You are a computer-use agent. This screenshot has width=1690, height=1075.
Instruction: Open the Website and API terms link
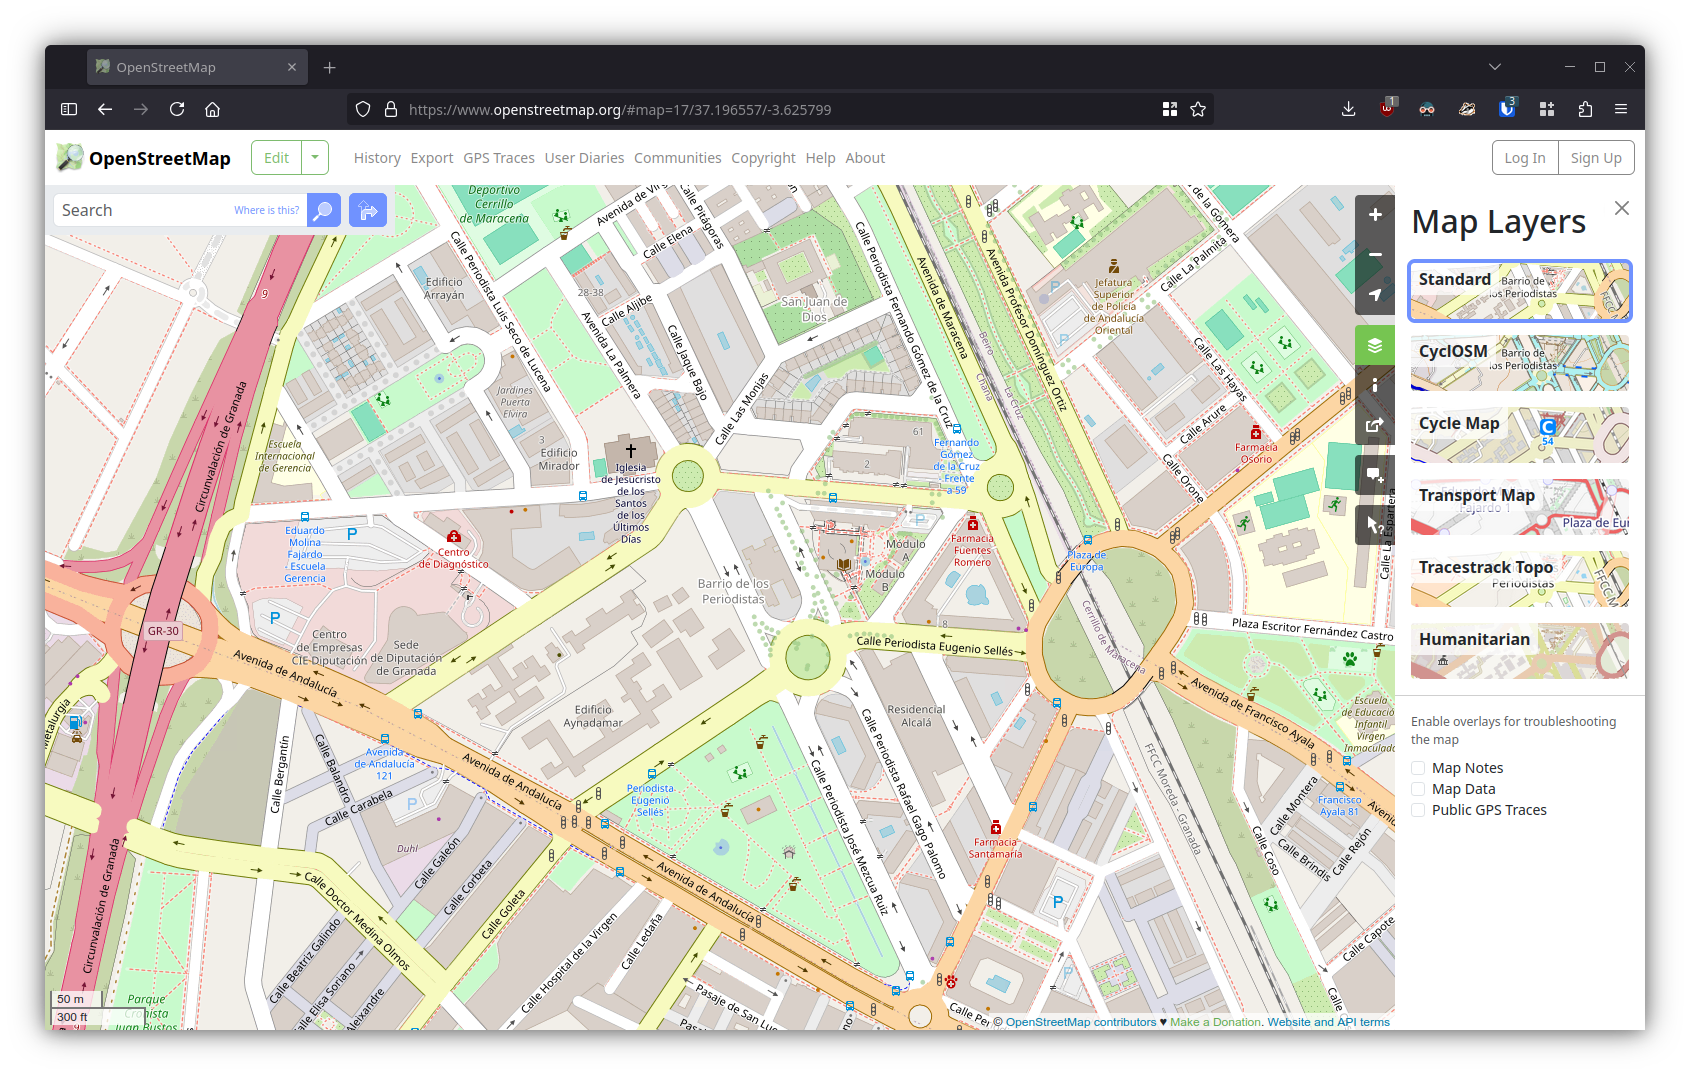tap(1328, 1022)
